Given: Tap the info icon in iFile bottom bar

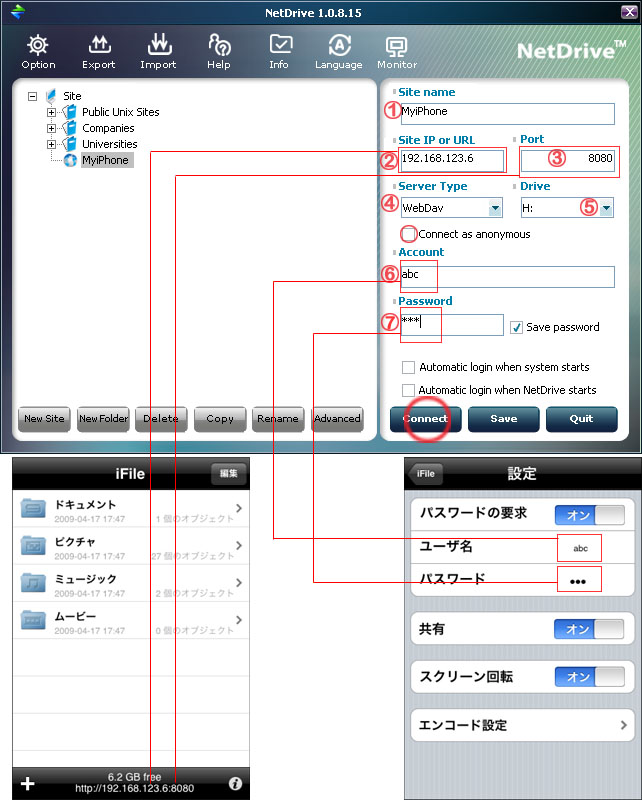Looking at the screenshot, I should pos(235,783).
